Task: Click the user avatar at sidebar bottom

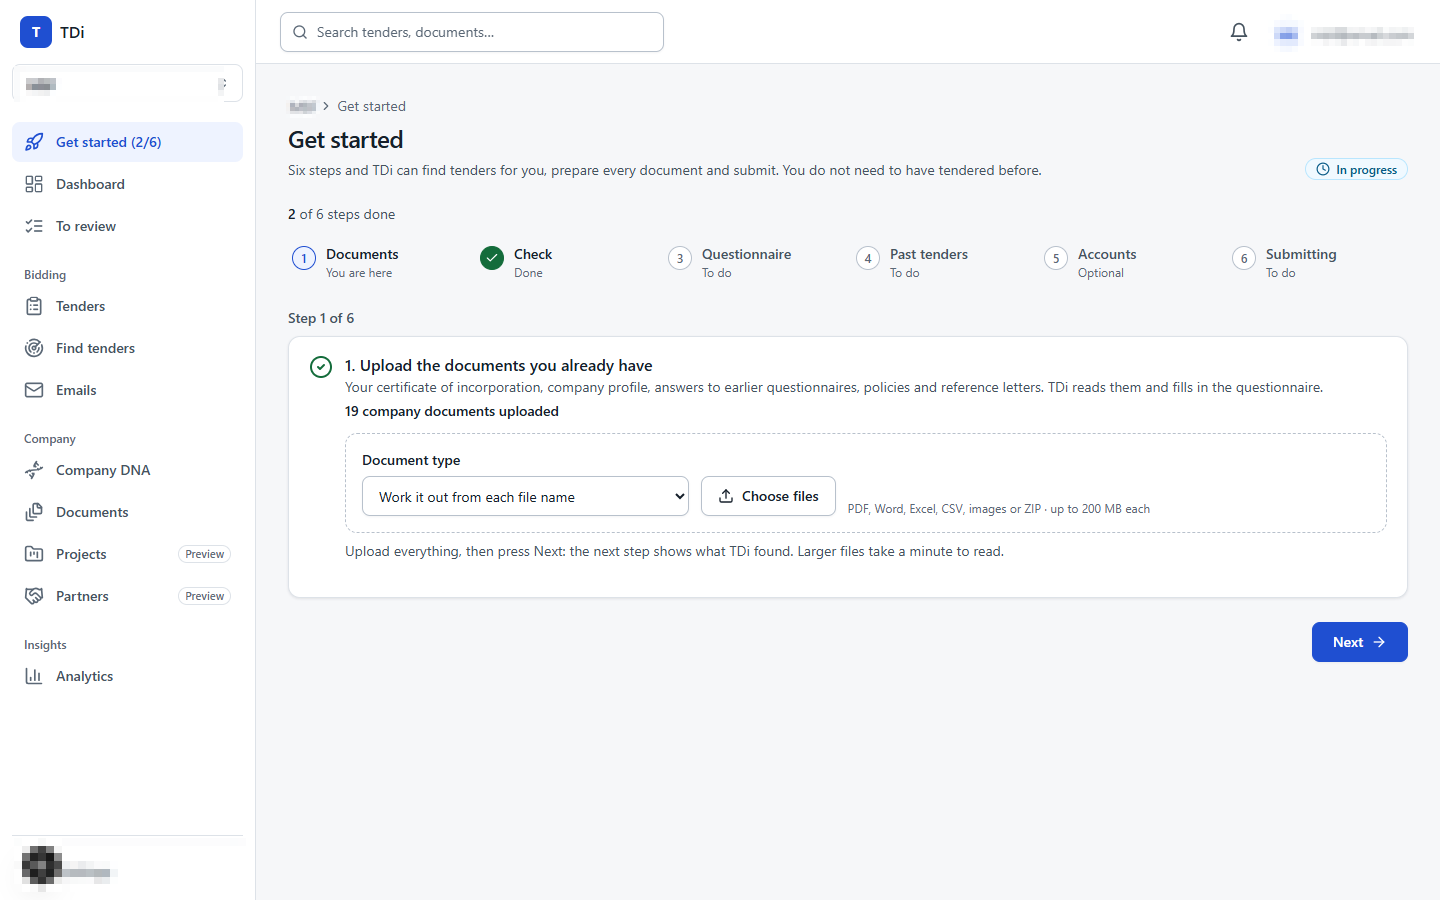Action: [x=42, y=867]
